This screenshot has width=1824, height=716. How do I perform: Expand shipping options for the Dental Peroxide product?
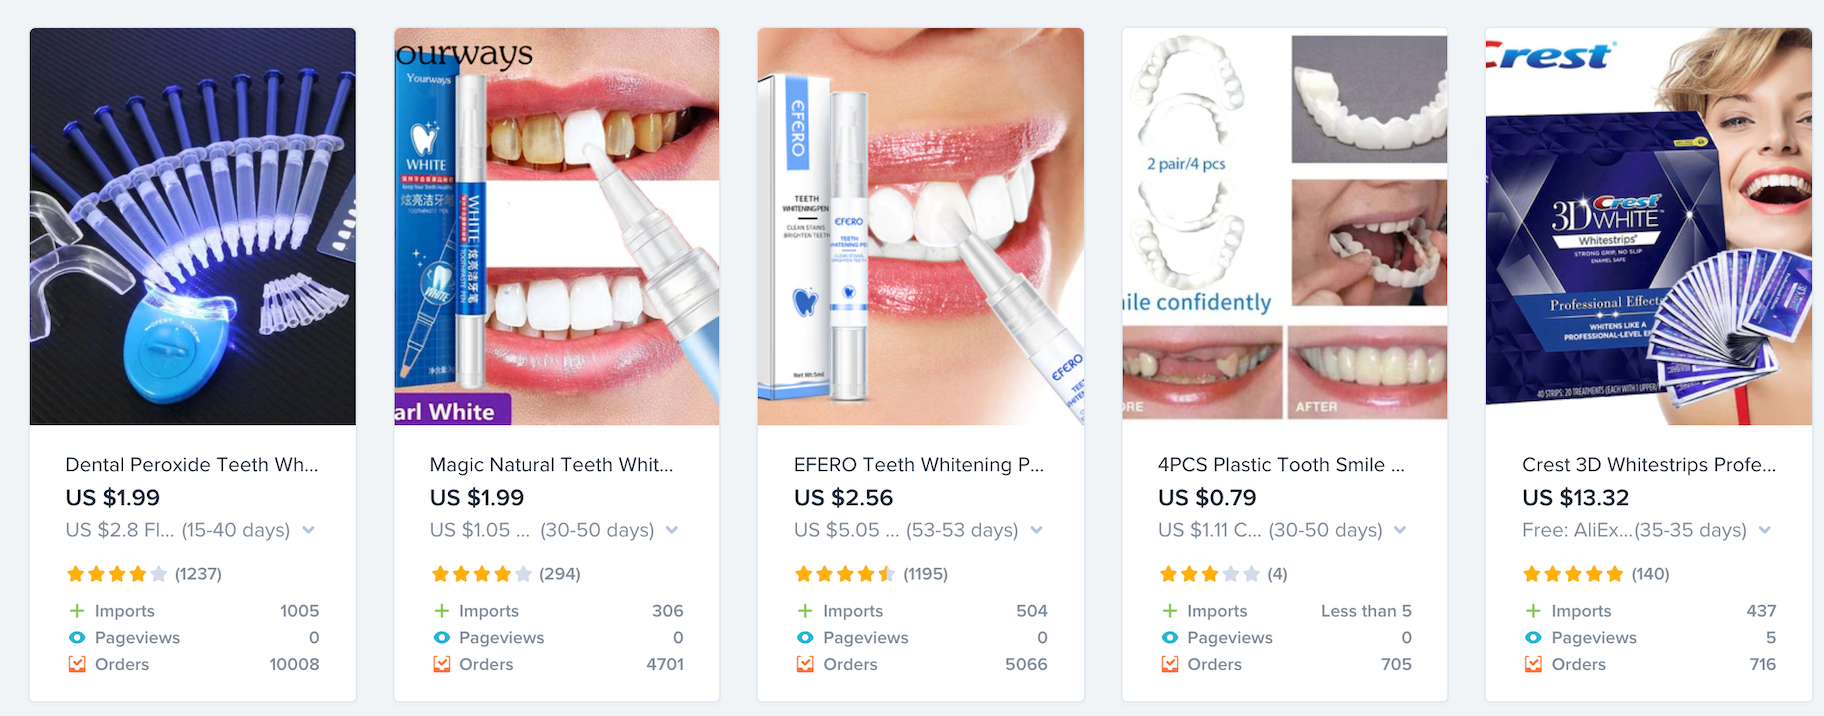point(308,530)
